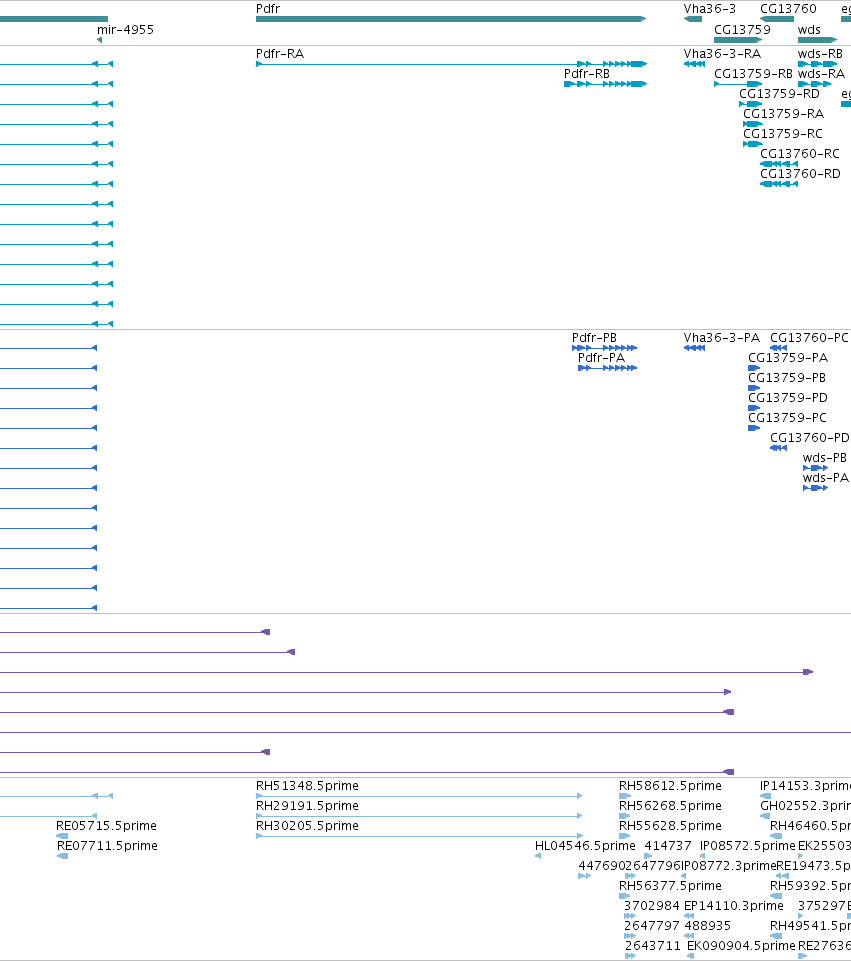851x961 pixels.
Task: Select the long Pdfr gene span bar
Action: pyautogui.click(x=451, y=19)
